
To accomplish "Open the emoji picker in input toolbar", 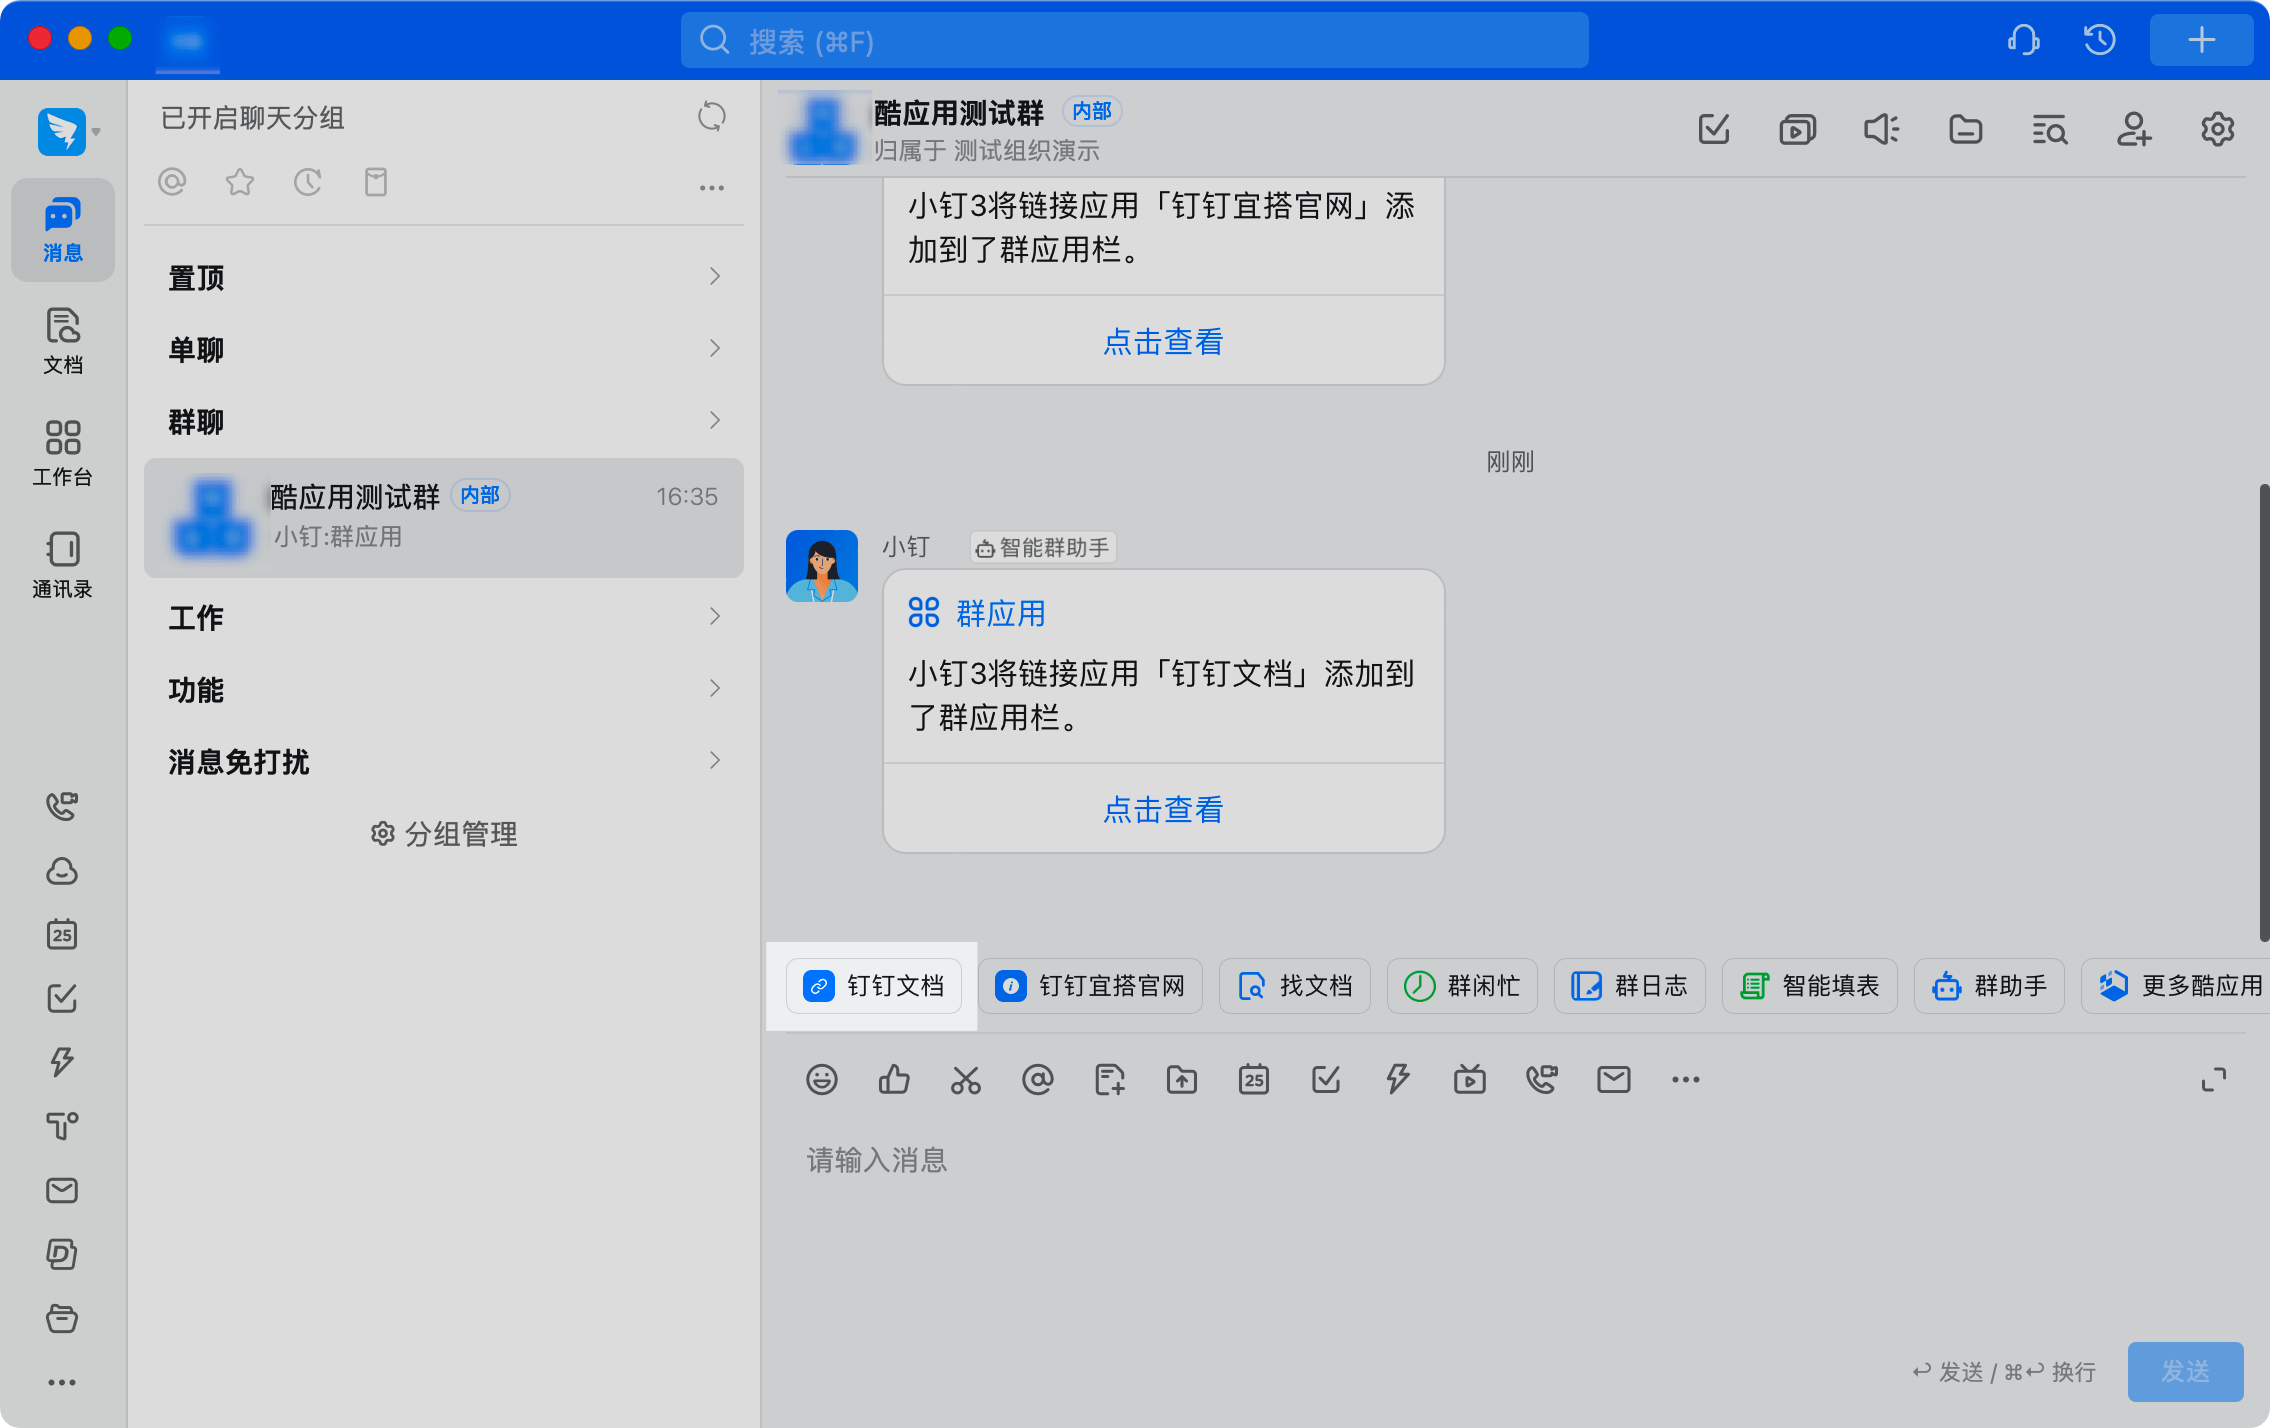I will click(822, 1079).
